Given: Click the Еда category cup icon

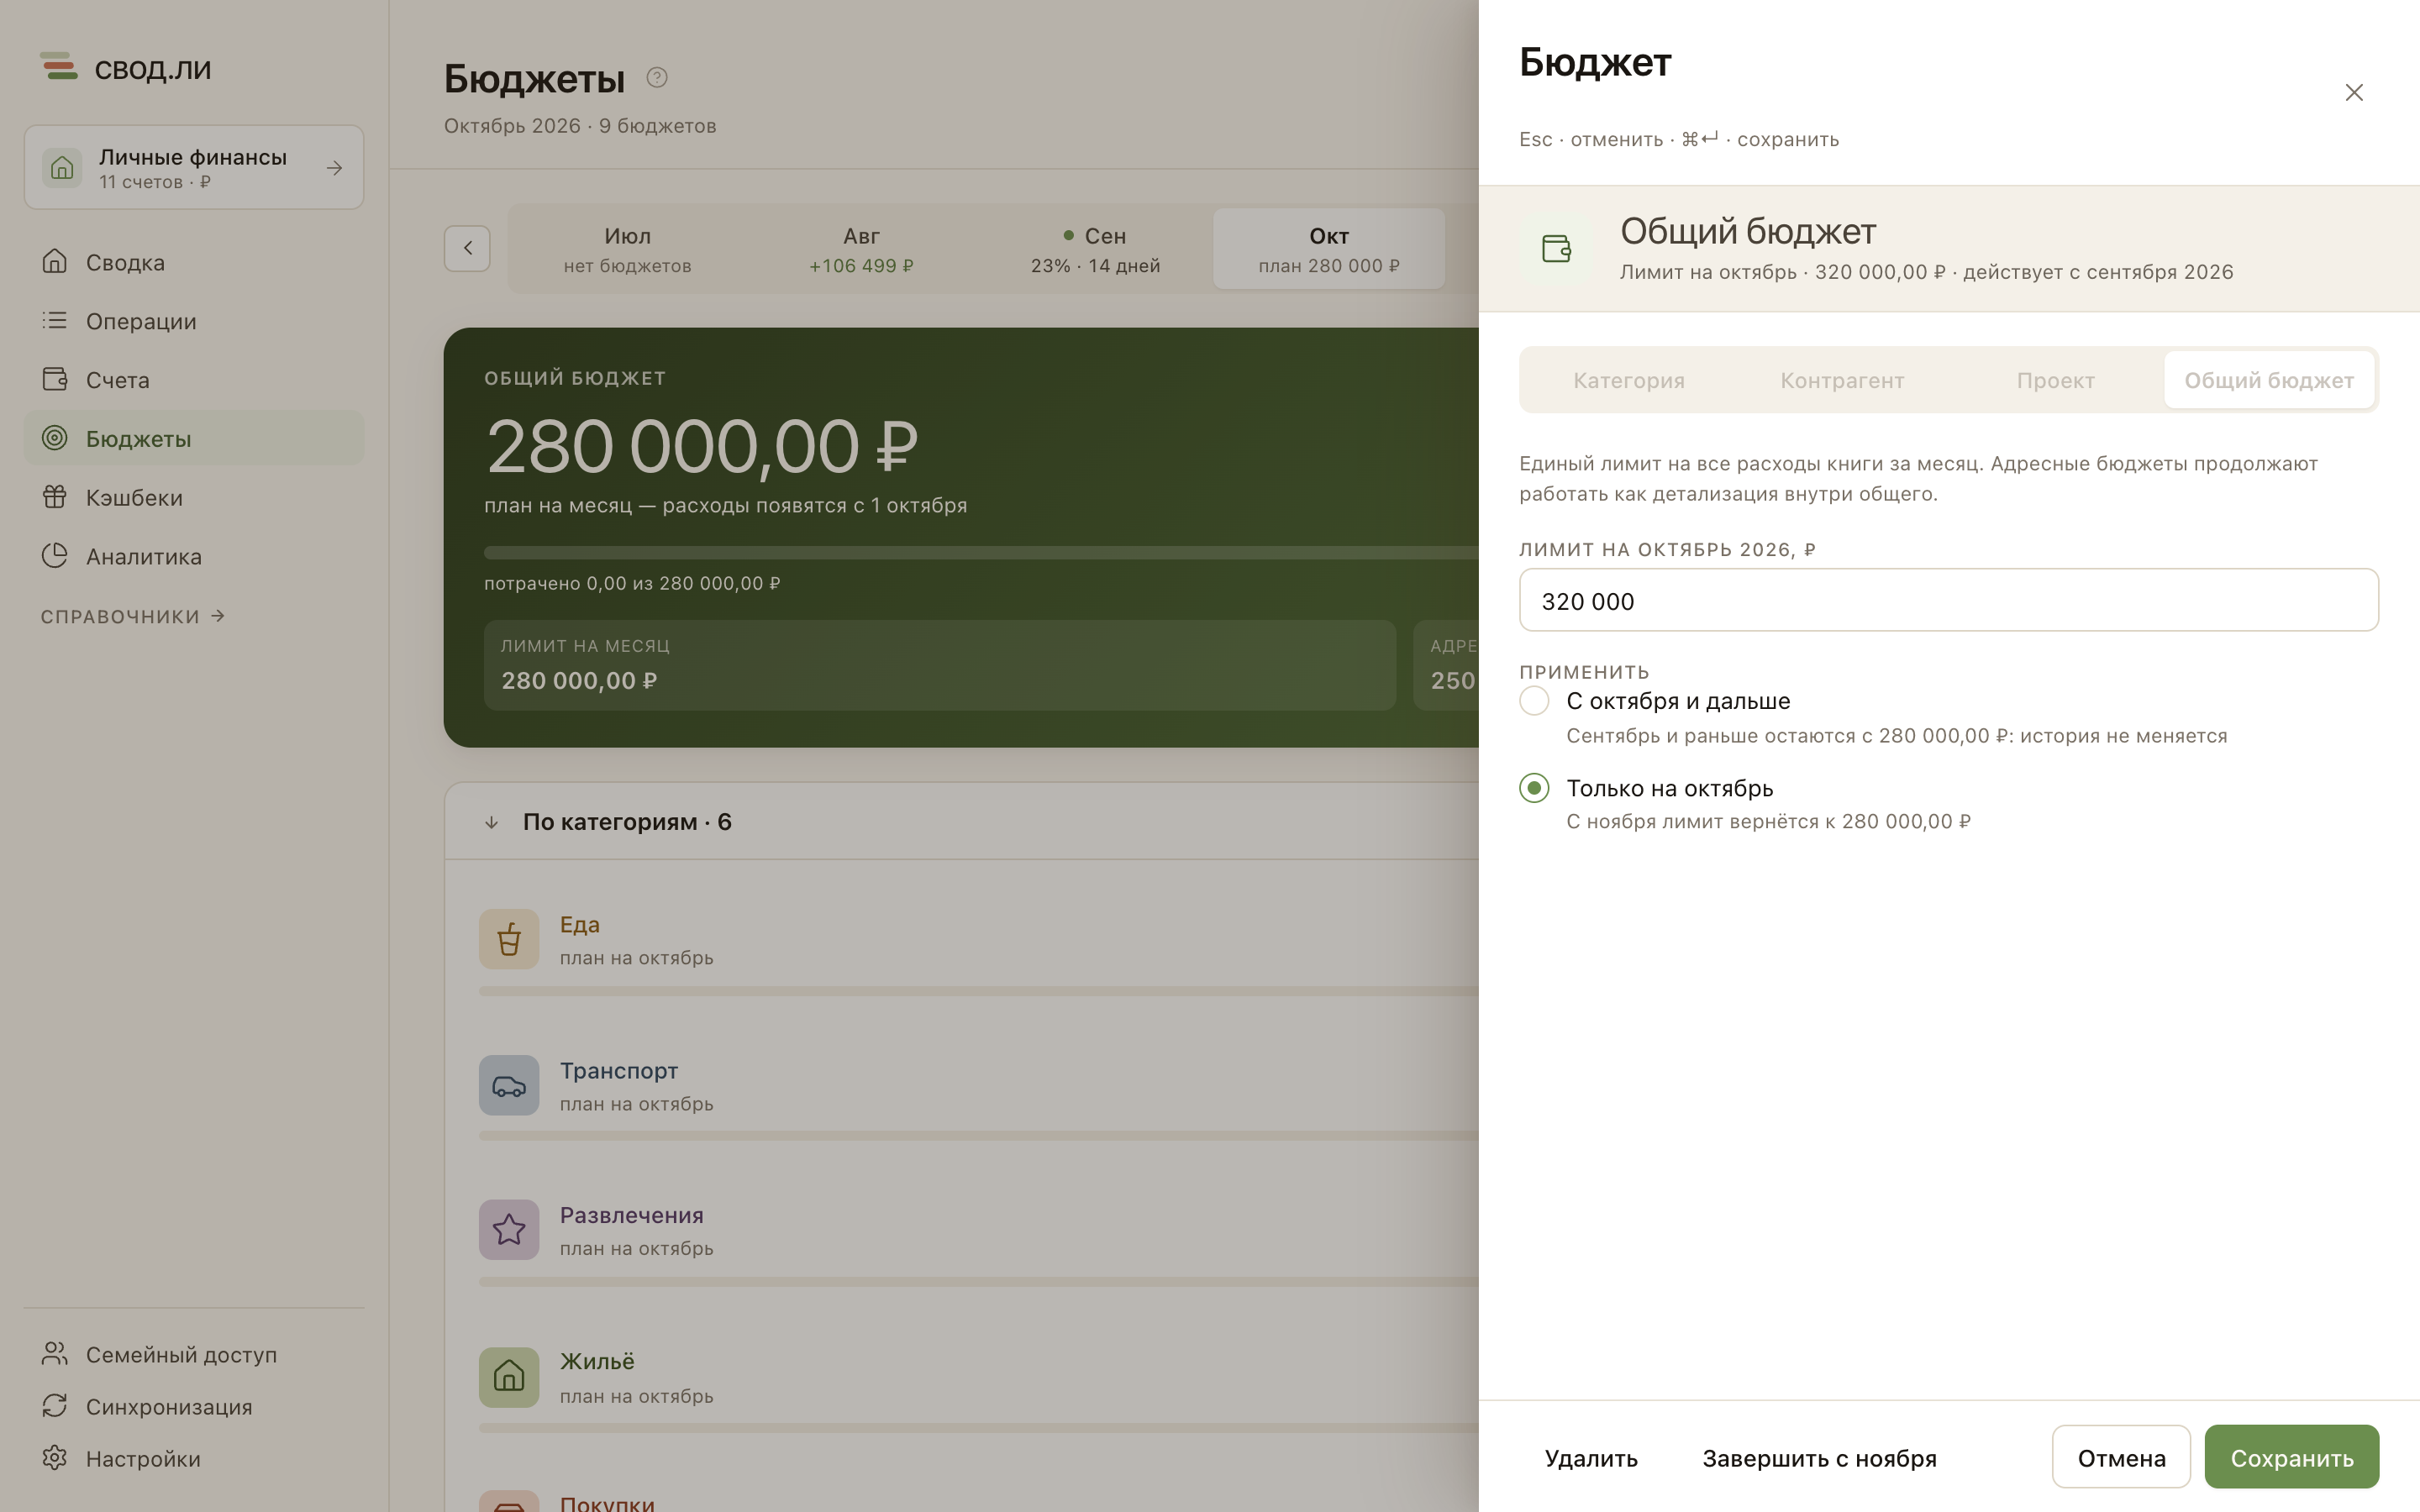Looking at the screenshot, I should coord(509,939).
